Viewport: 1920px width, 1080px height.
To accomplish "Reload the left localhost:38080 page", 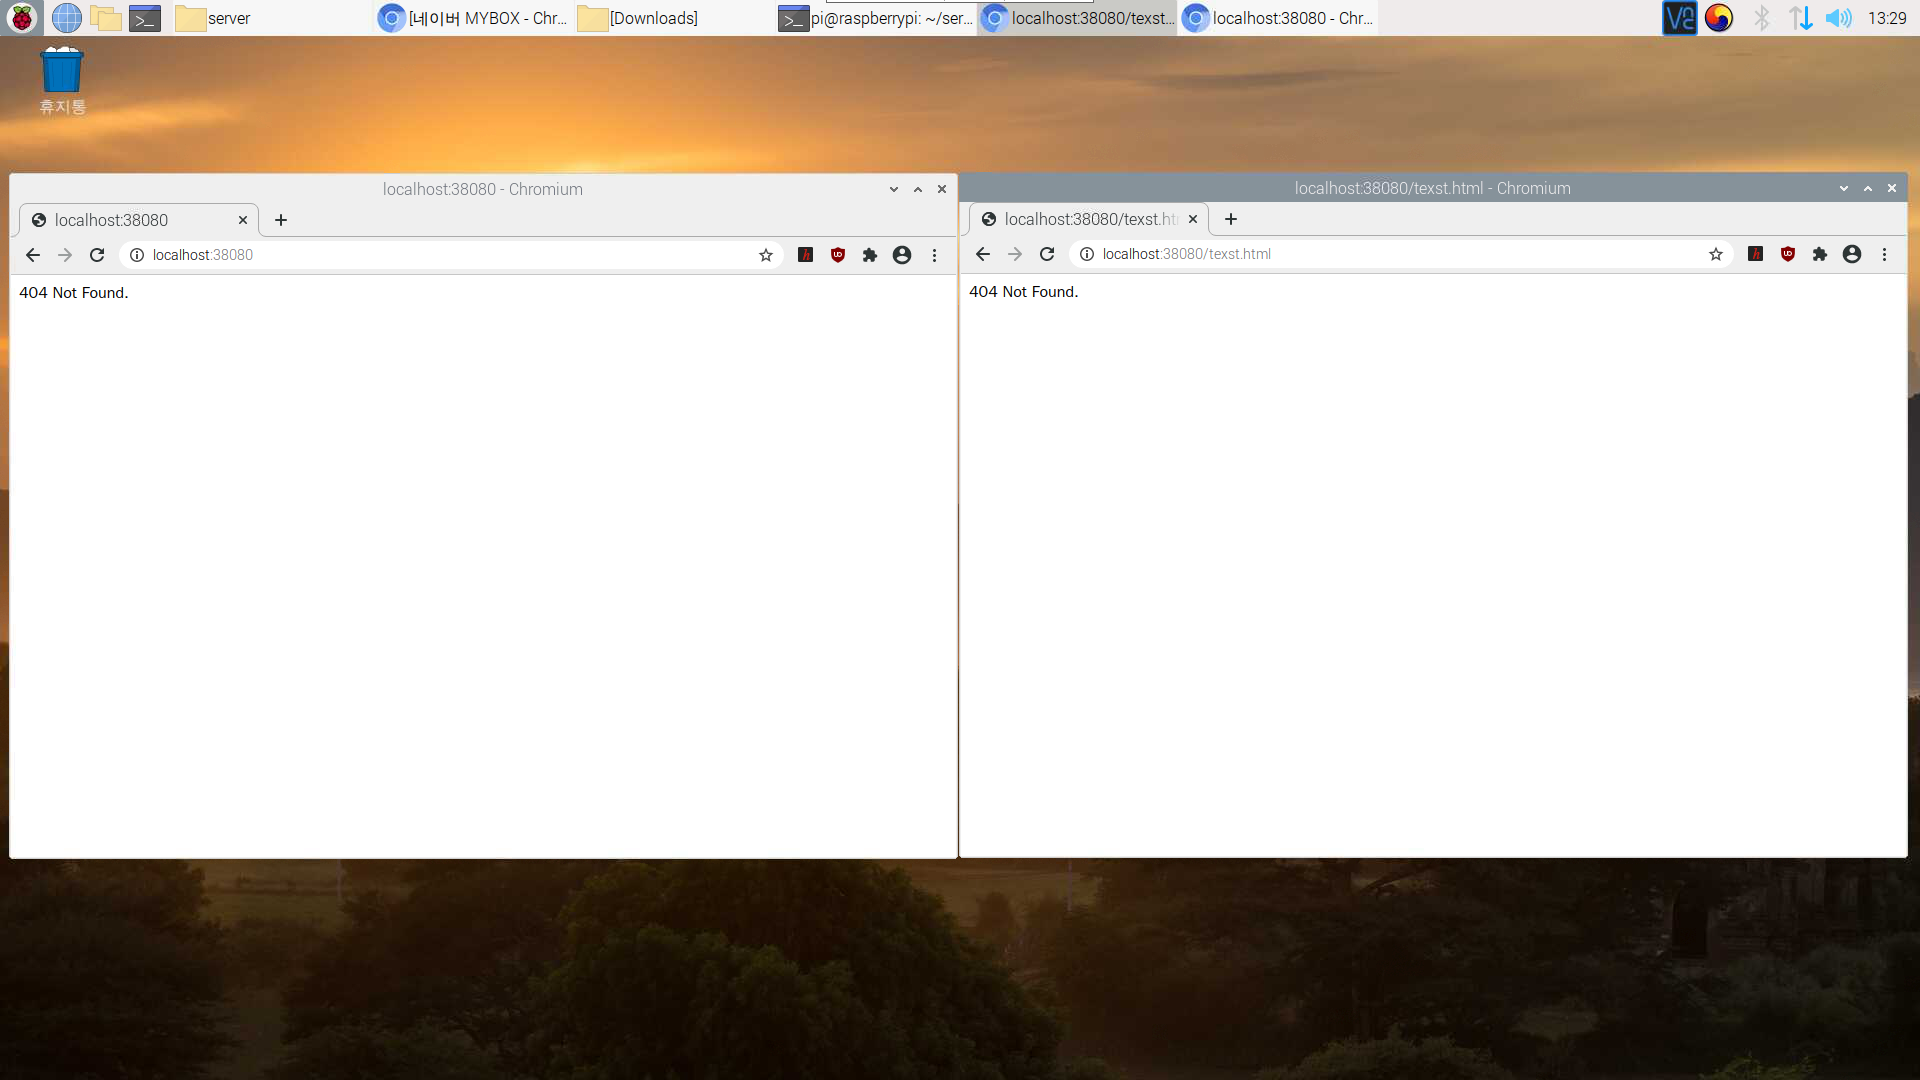I will tap(97, 255).
